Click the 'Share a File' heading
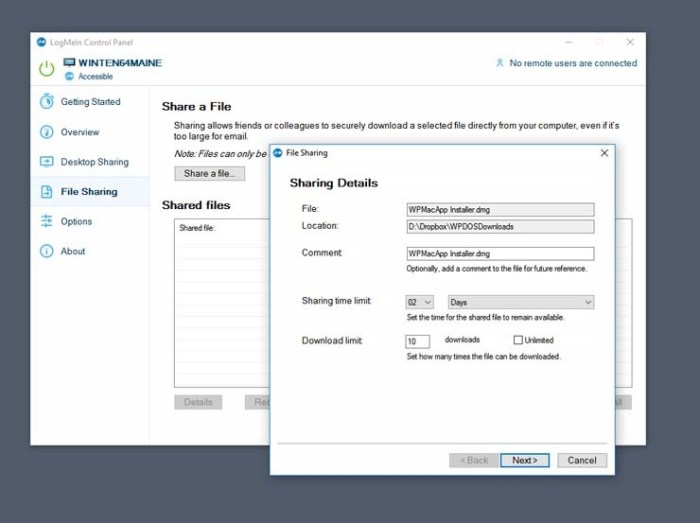Viewport: 700px width, 523px height. tap(196, 107)
